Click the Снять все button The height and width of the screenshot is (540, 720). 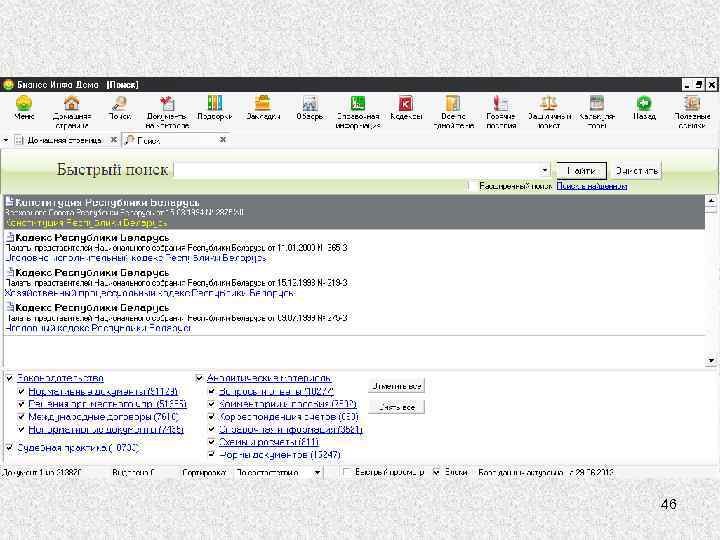click(396, 407)
